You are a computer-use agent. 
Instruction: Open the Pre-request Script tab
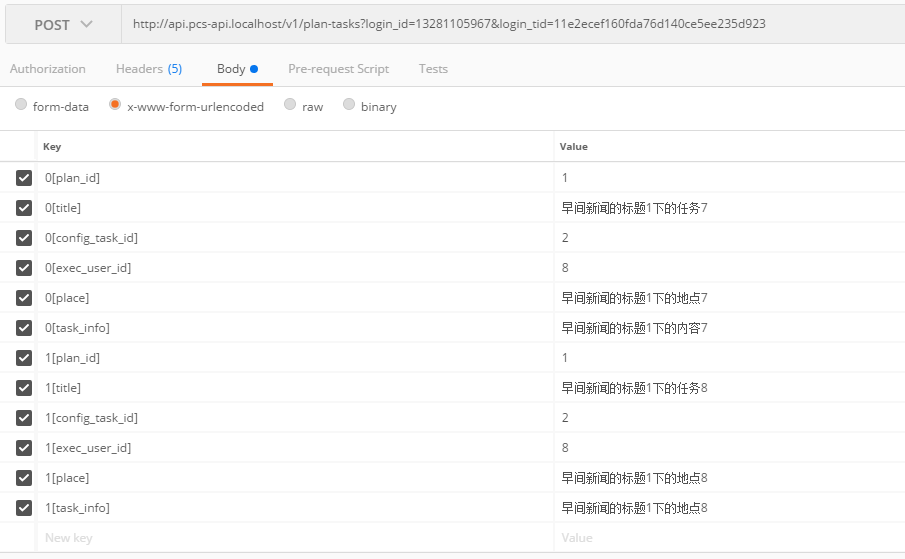(338, 69)
